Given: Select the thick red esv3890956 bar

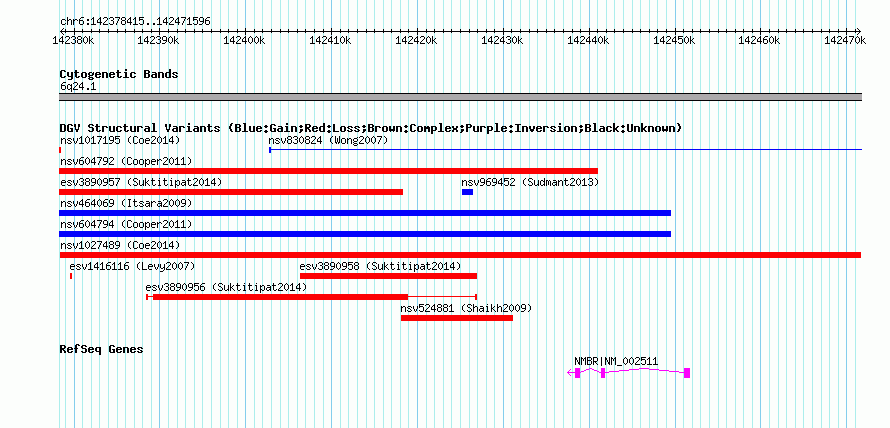Looking at the screenshot, I should click(x=280, y=297).
